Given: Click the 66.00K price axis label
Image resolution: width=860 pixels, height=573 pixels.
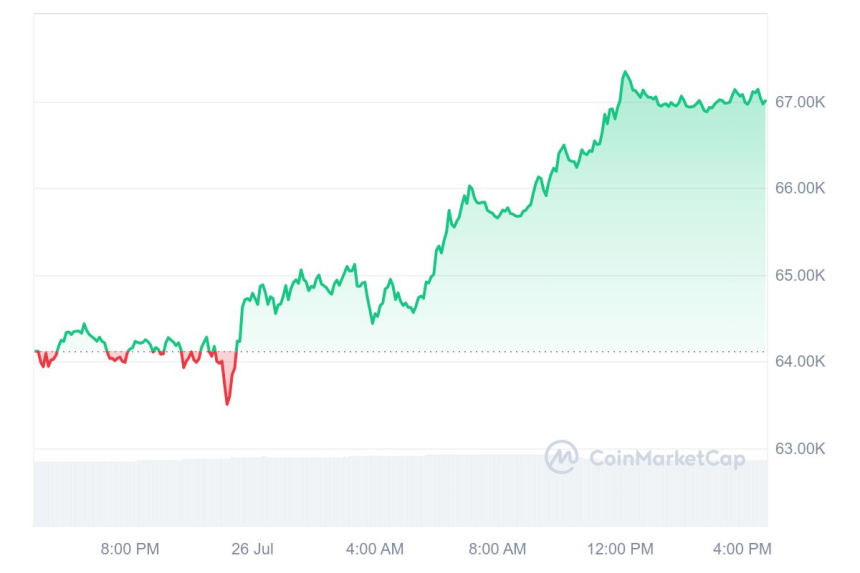Looking at the screenshot, I should pos(800,188).
